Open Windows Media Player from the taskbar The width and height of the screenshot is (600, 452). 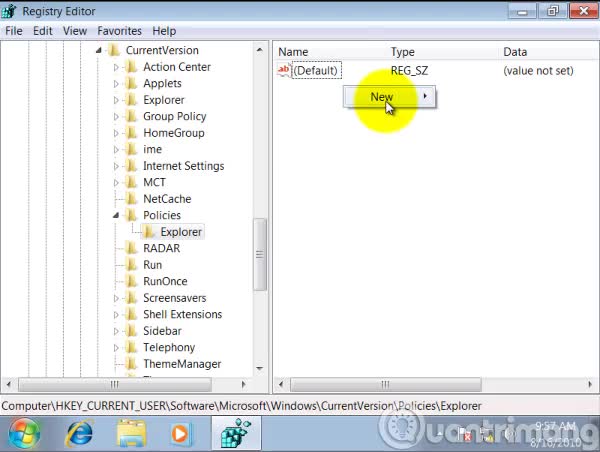pyautogui.click(x=181, y=434)
